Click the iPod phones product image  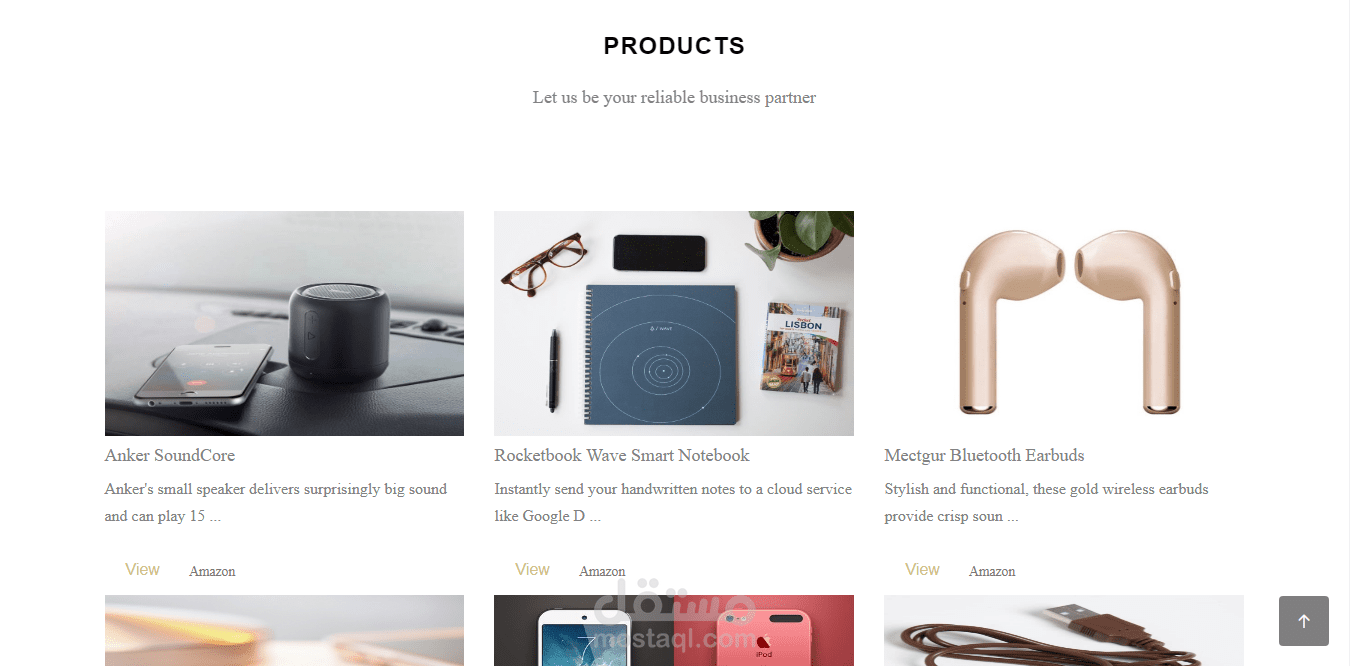click(674, 631)
